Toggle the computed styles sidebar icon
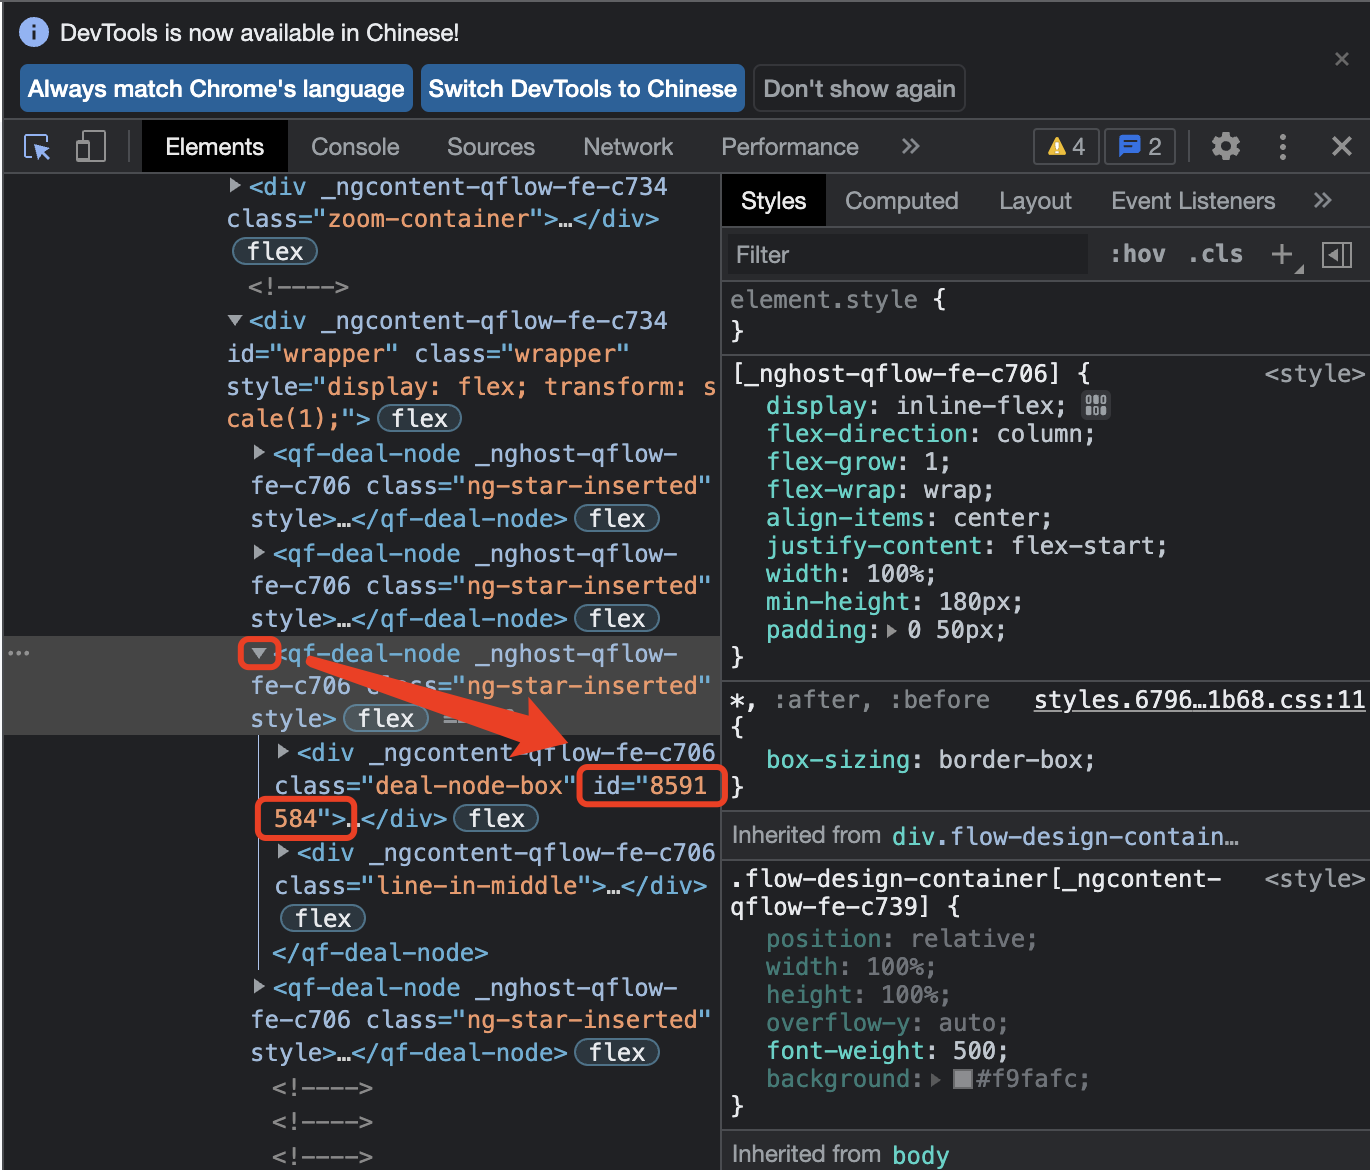This screenshot has width=1370, height=1170. pos(1337,255)
